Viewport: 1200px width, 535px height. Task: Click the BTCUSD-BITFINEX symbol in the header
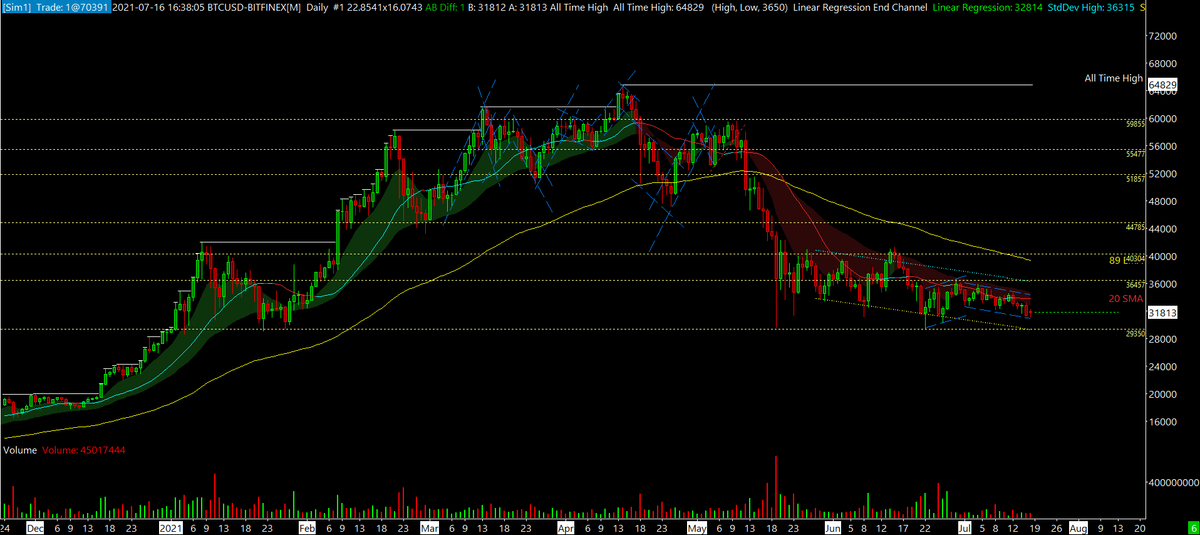coord(235,8)
